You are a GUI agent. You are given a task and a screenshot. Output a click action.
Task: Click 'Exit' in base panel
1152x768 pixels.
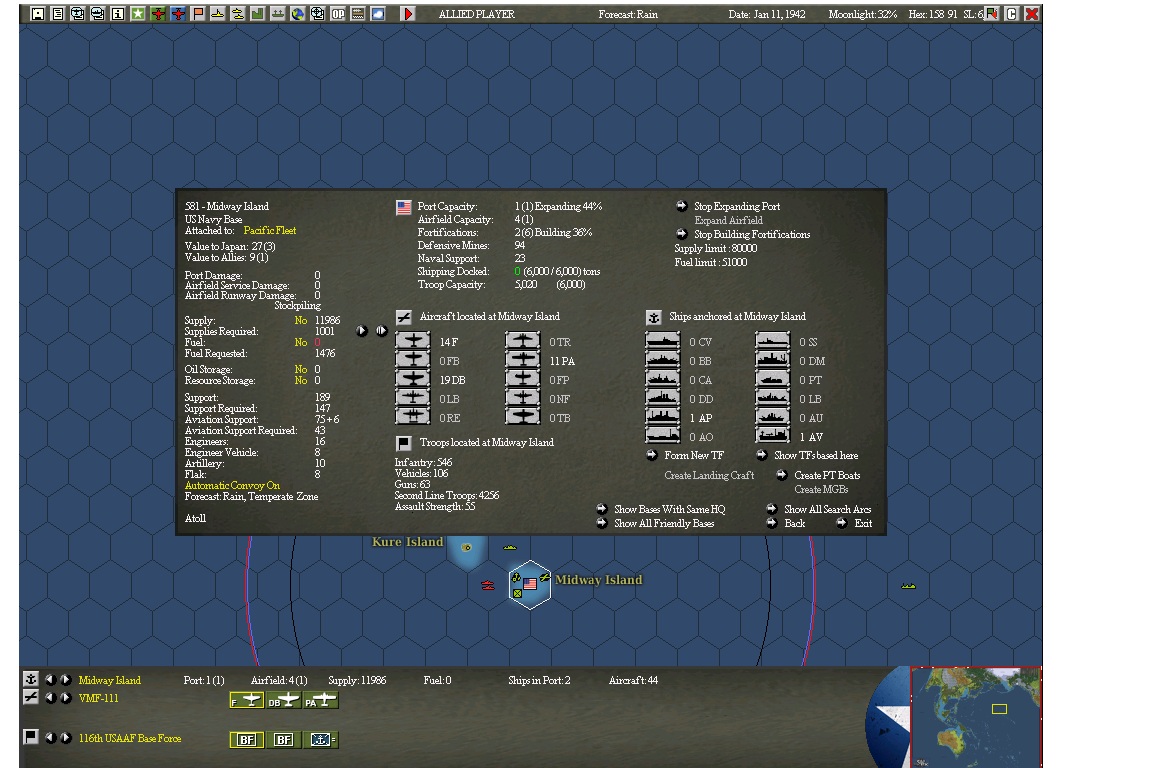point(863,523)
